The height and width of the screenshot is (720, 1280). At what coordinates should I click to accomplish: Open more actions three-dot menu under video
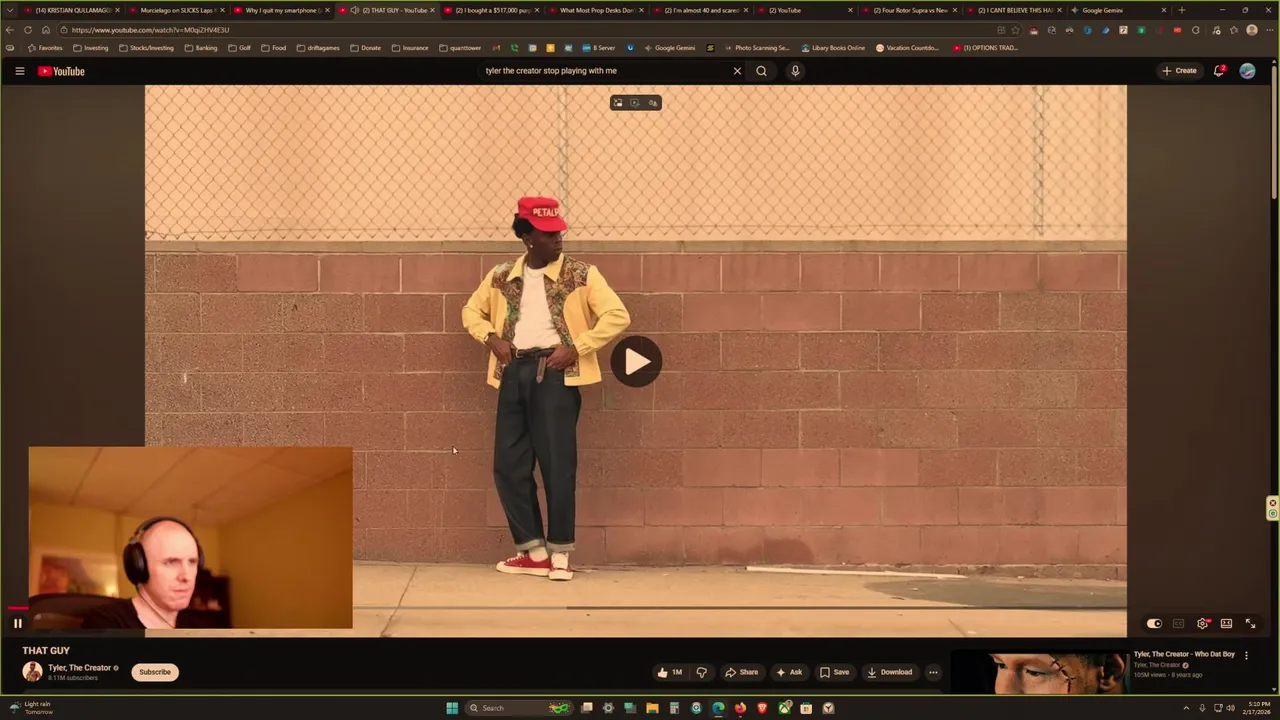click(933, 672)
